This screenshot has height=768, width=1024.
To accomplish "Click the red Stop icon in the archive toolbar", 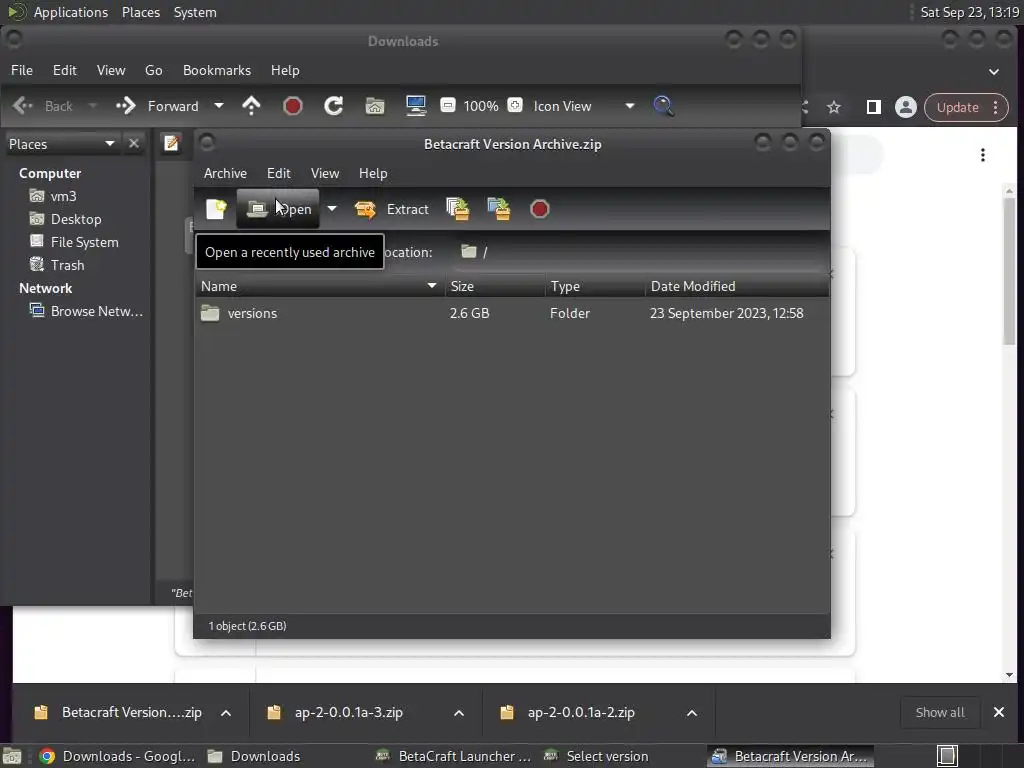I will pos(539,209).
